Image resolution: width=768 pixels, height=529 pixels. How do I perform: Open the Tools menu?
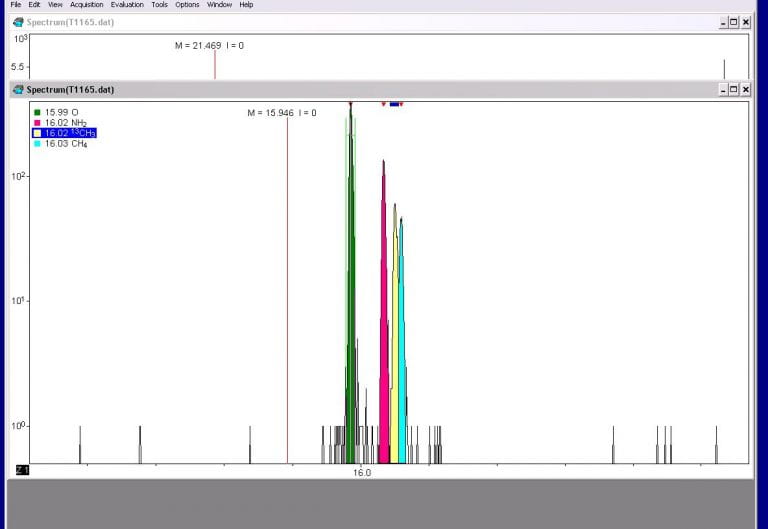click(x=159, y=5)
